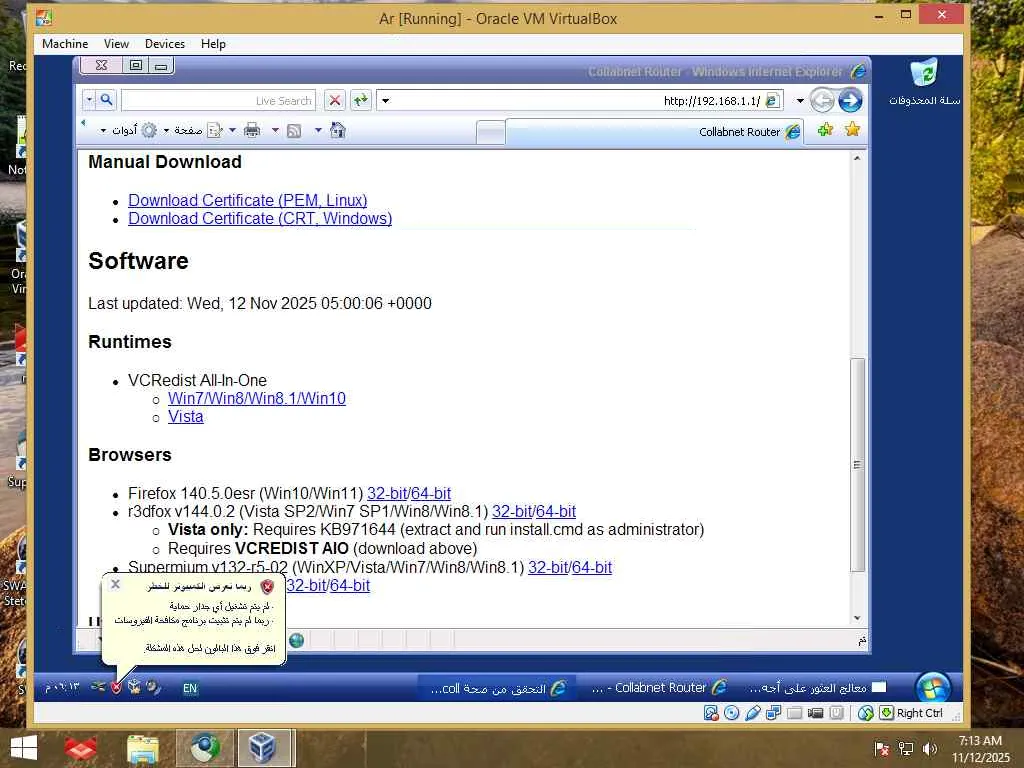Expand the RSS feeds dropdown arrow
Image resolution: width=1024 pixels, height=768 pixels.
pyautogui.click(x=275, y=131)
